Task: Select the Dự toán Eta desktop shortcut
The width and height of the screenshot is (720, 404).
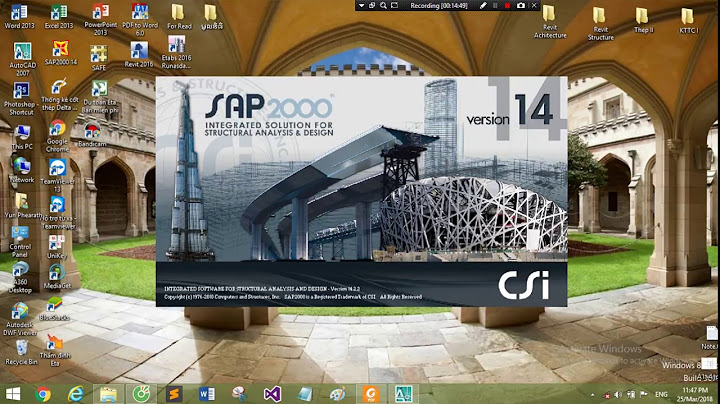Action: point(99,97)
